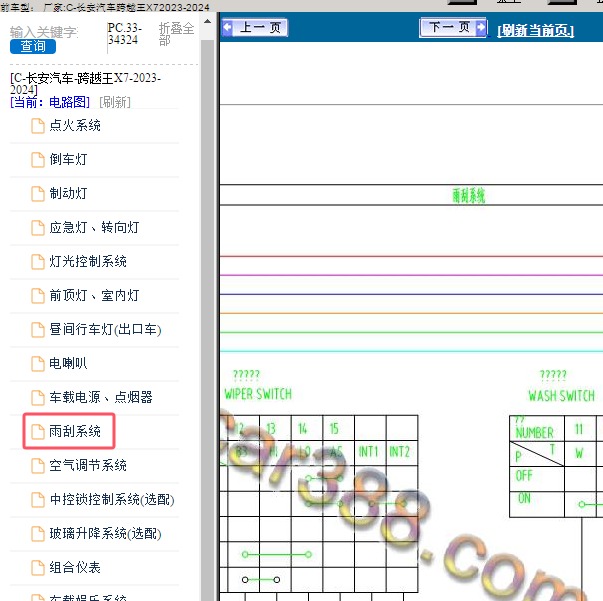Open the 玻璃升降系统(选配) item
The width and height of the screenshot is (603, 601).
tap(105, 533)
